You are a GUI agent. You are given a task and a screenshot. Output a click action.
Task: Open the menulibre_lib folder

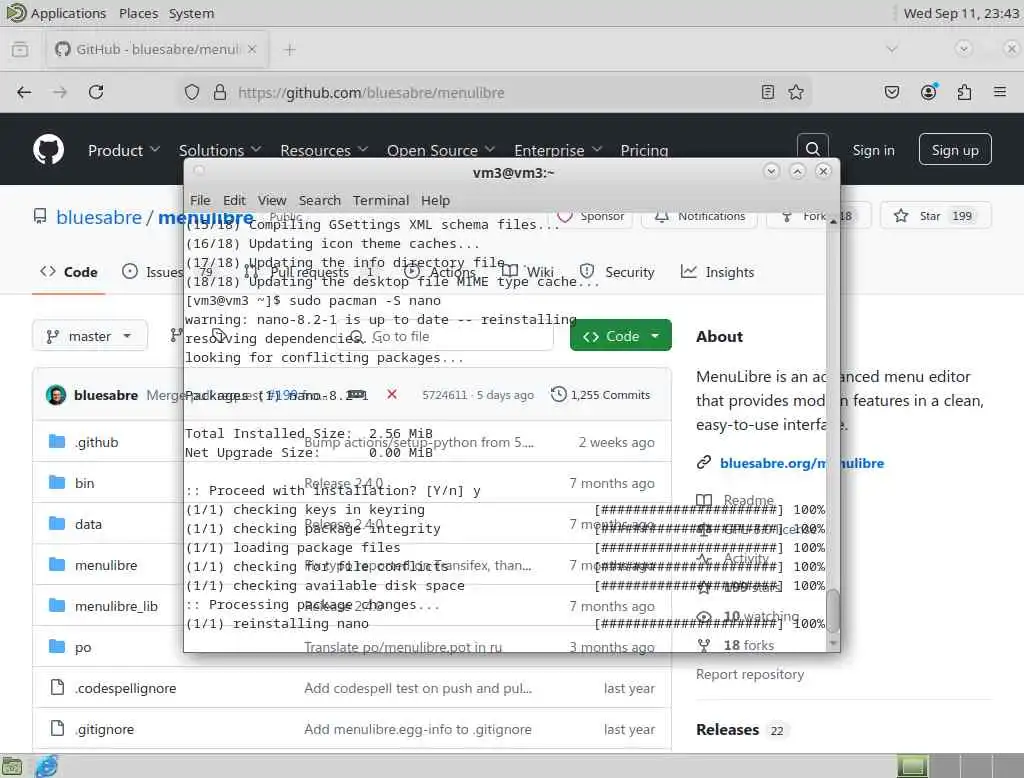pos(116,607)
